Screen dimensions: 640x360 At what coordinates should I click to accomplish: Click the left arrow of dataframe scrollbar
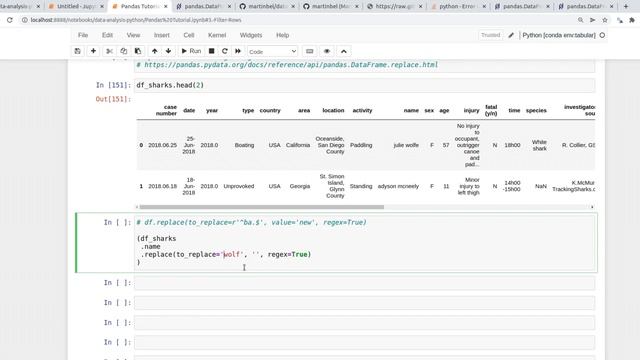(x=137, y=207)
